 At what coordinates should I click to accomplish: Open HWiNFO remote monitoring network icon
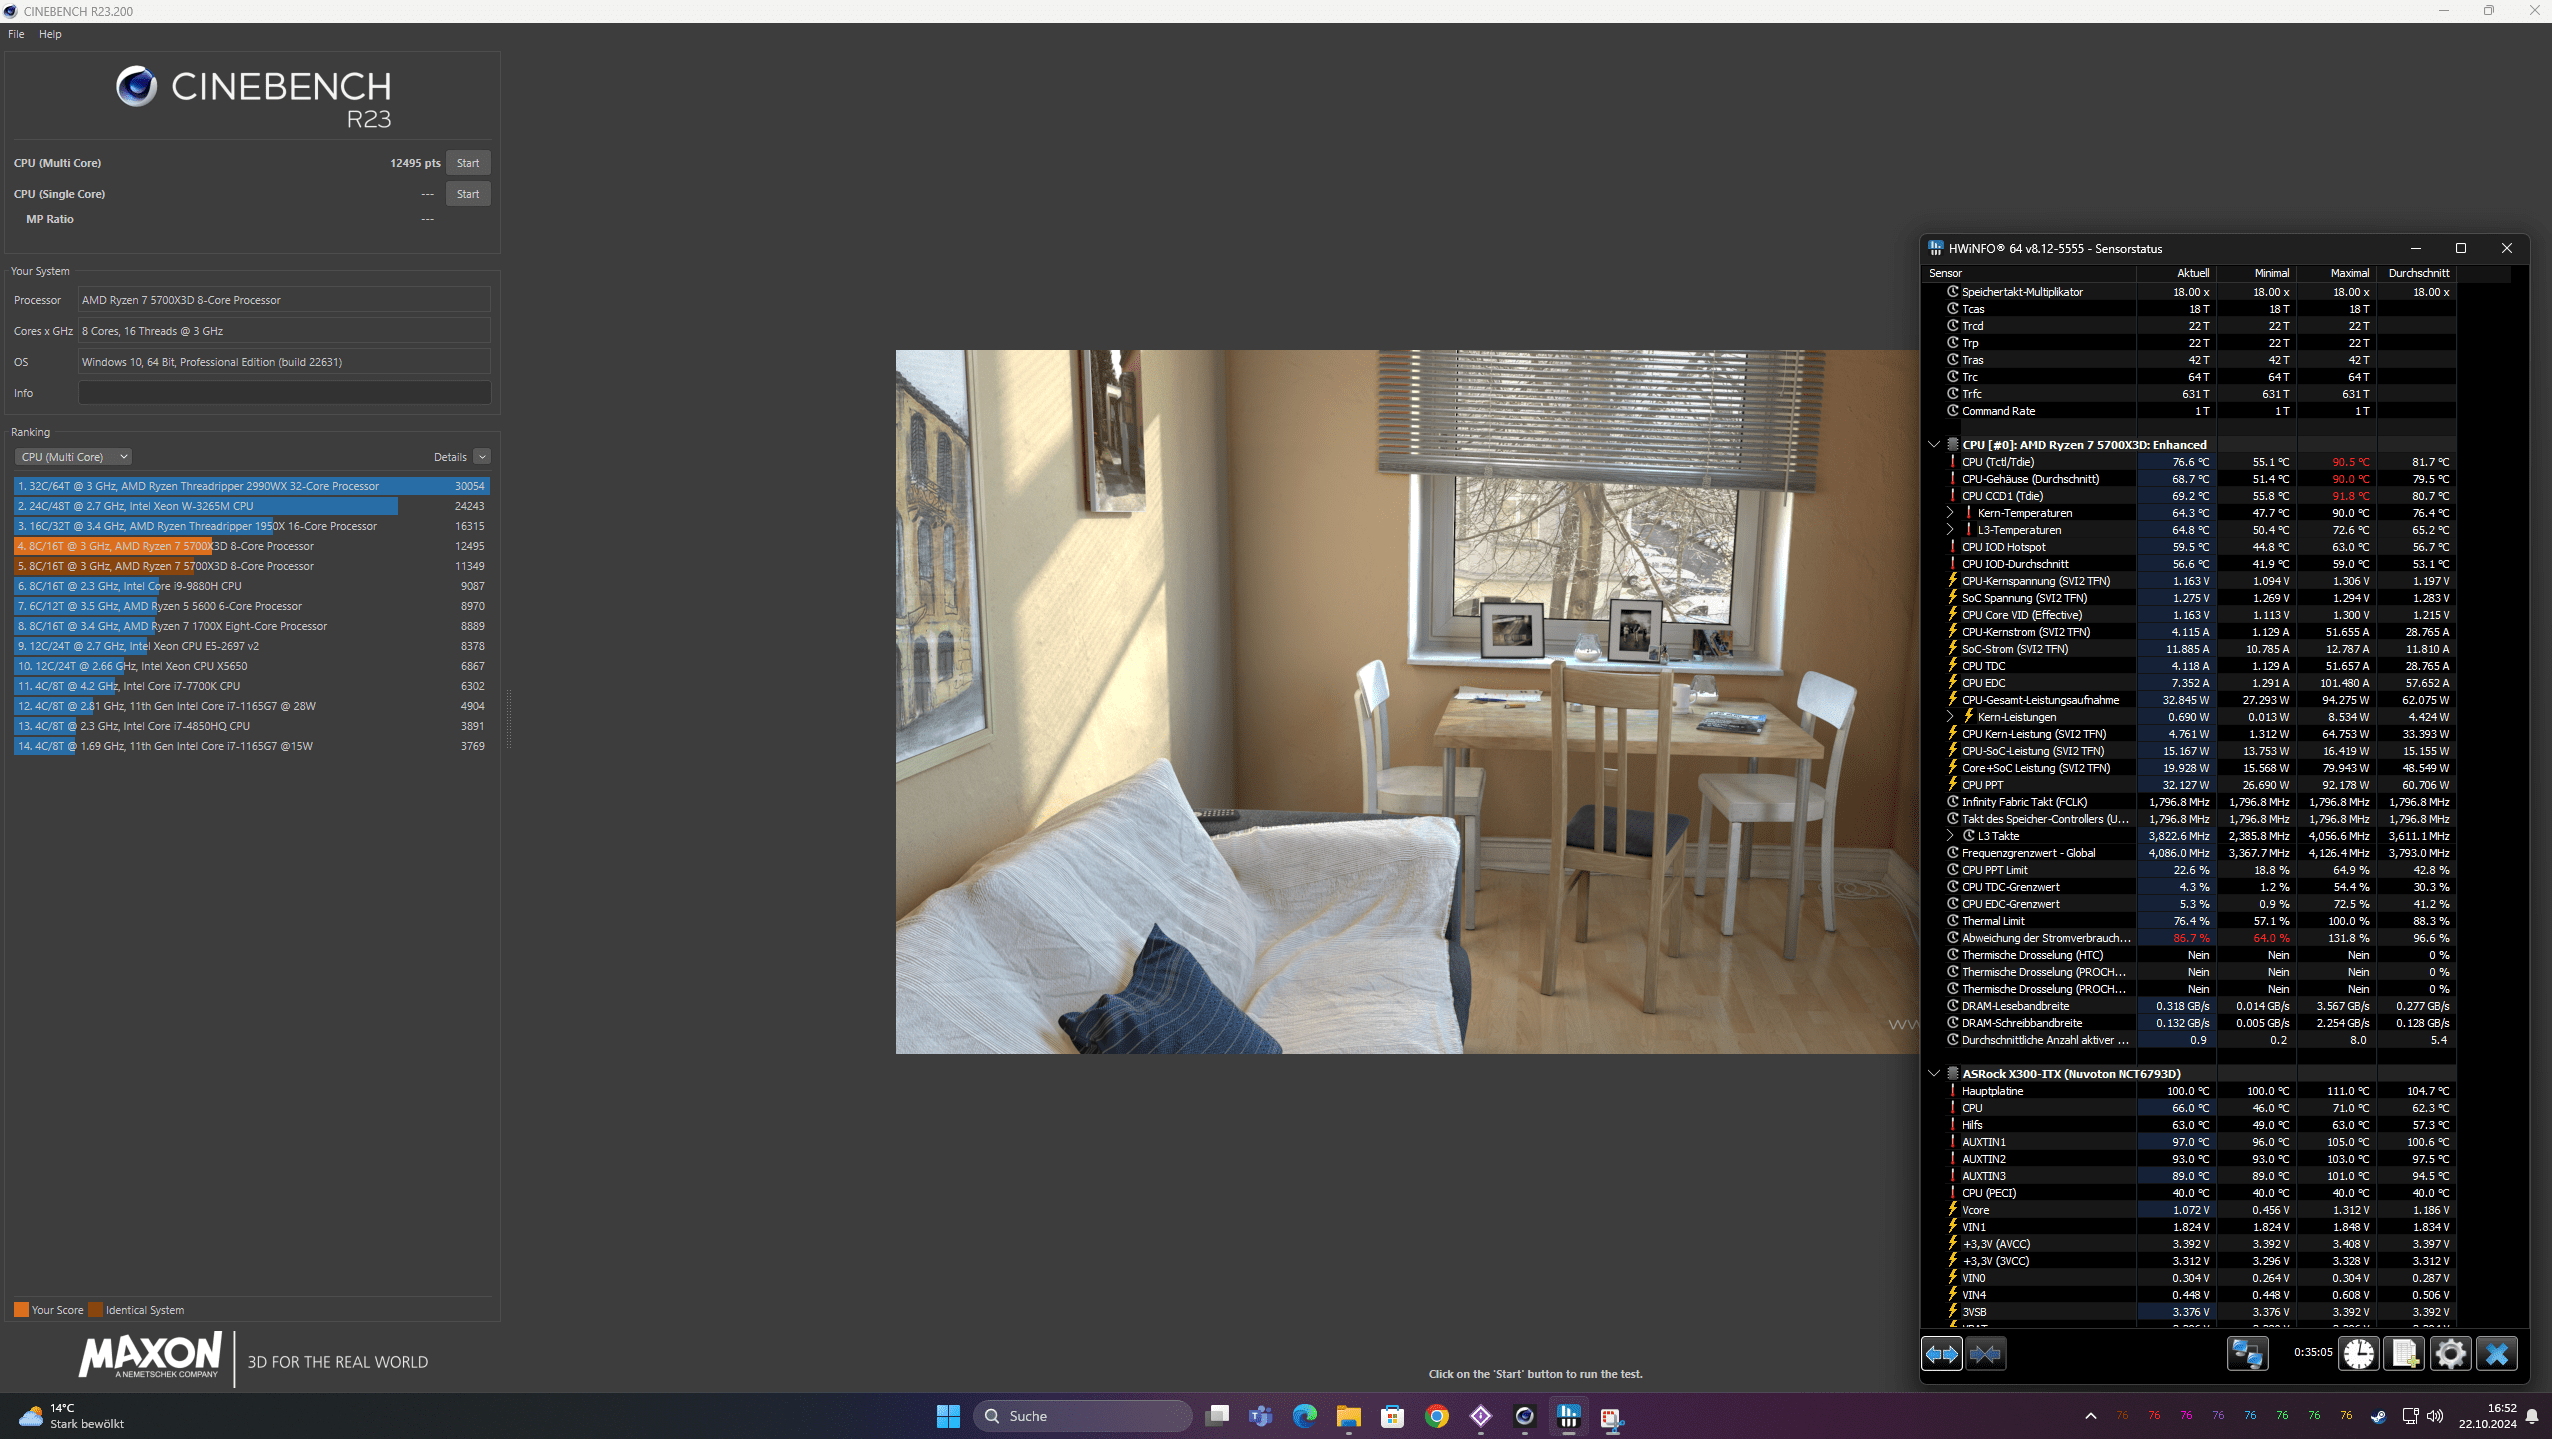click(2247, 1354)
